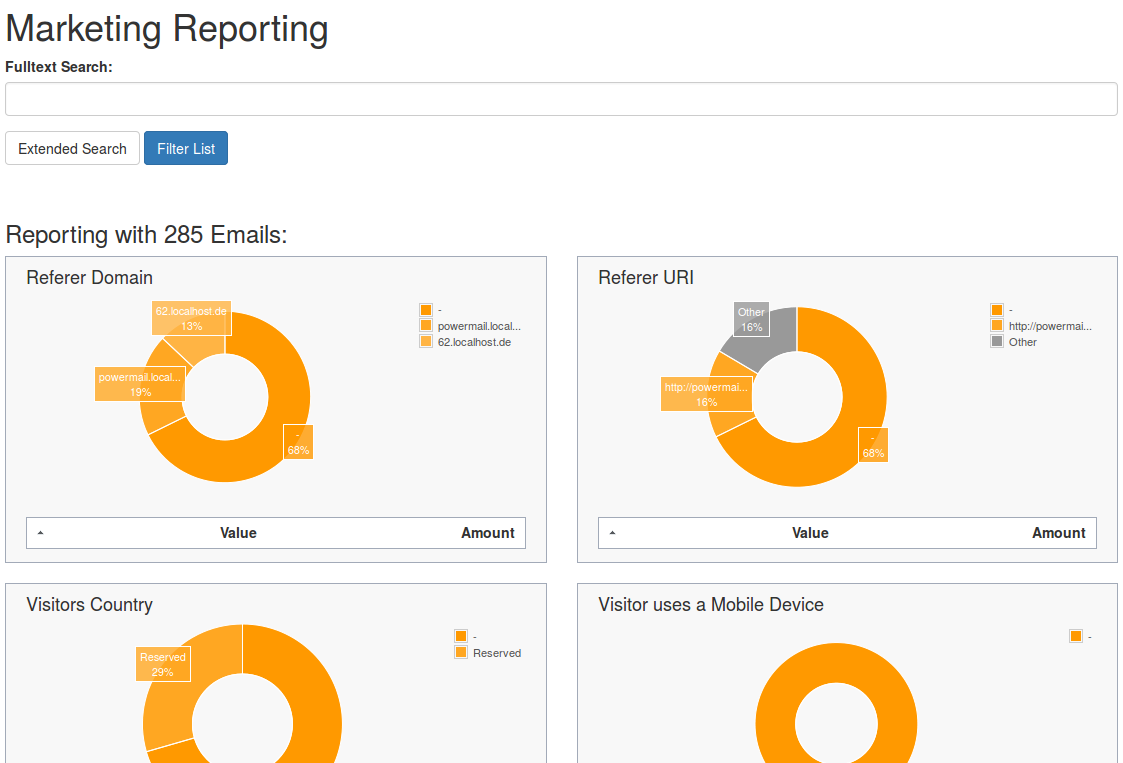
Task: Toggle the Reserved data series visibility
Action: coord(497,652)
